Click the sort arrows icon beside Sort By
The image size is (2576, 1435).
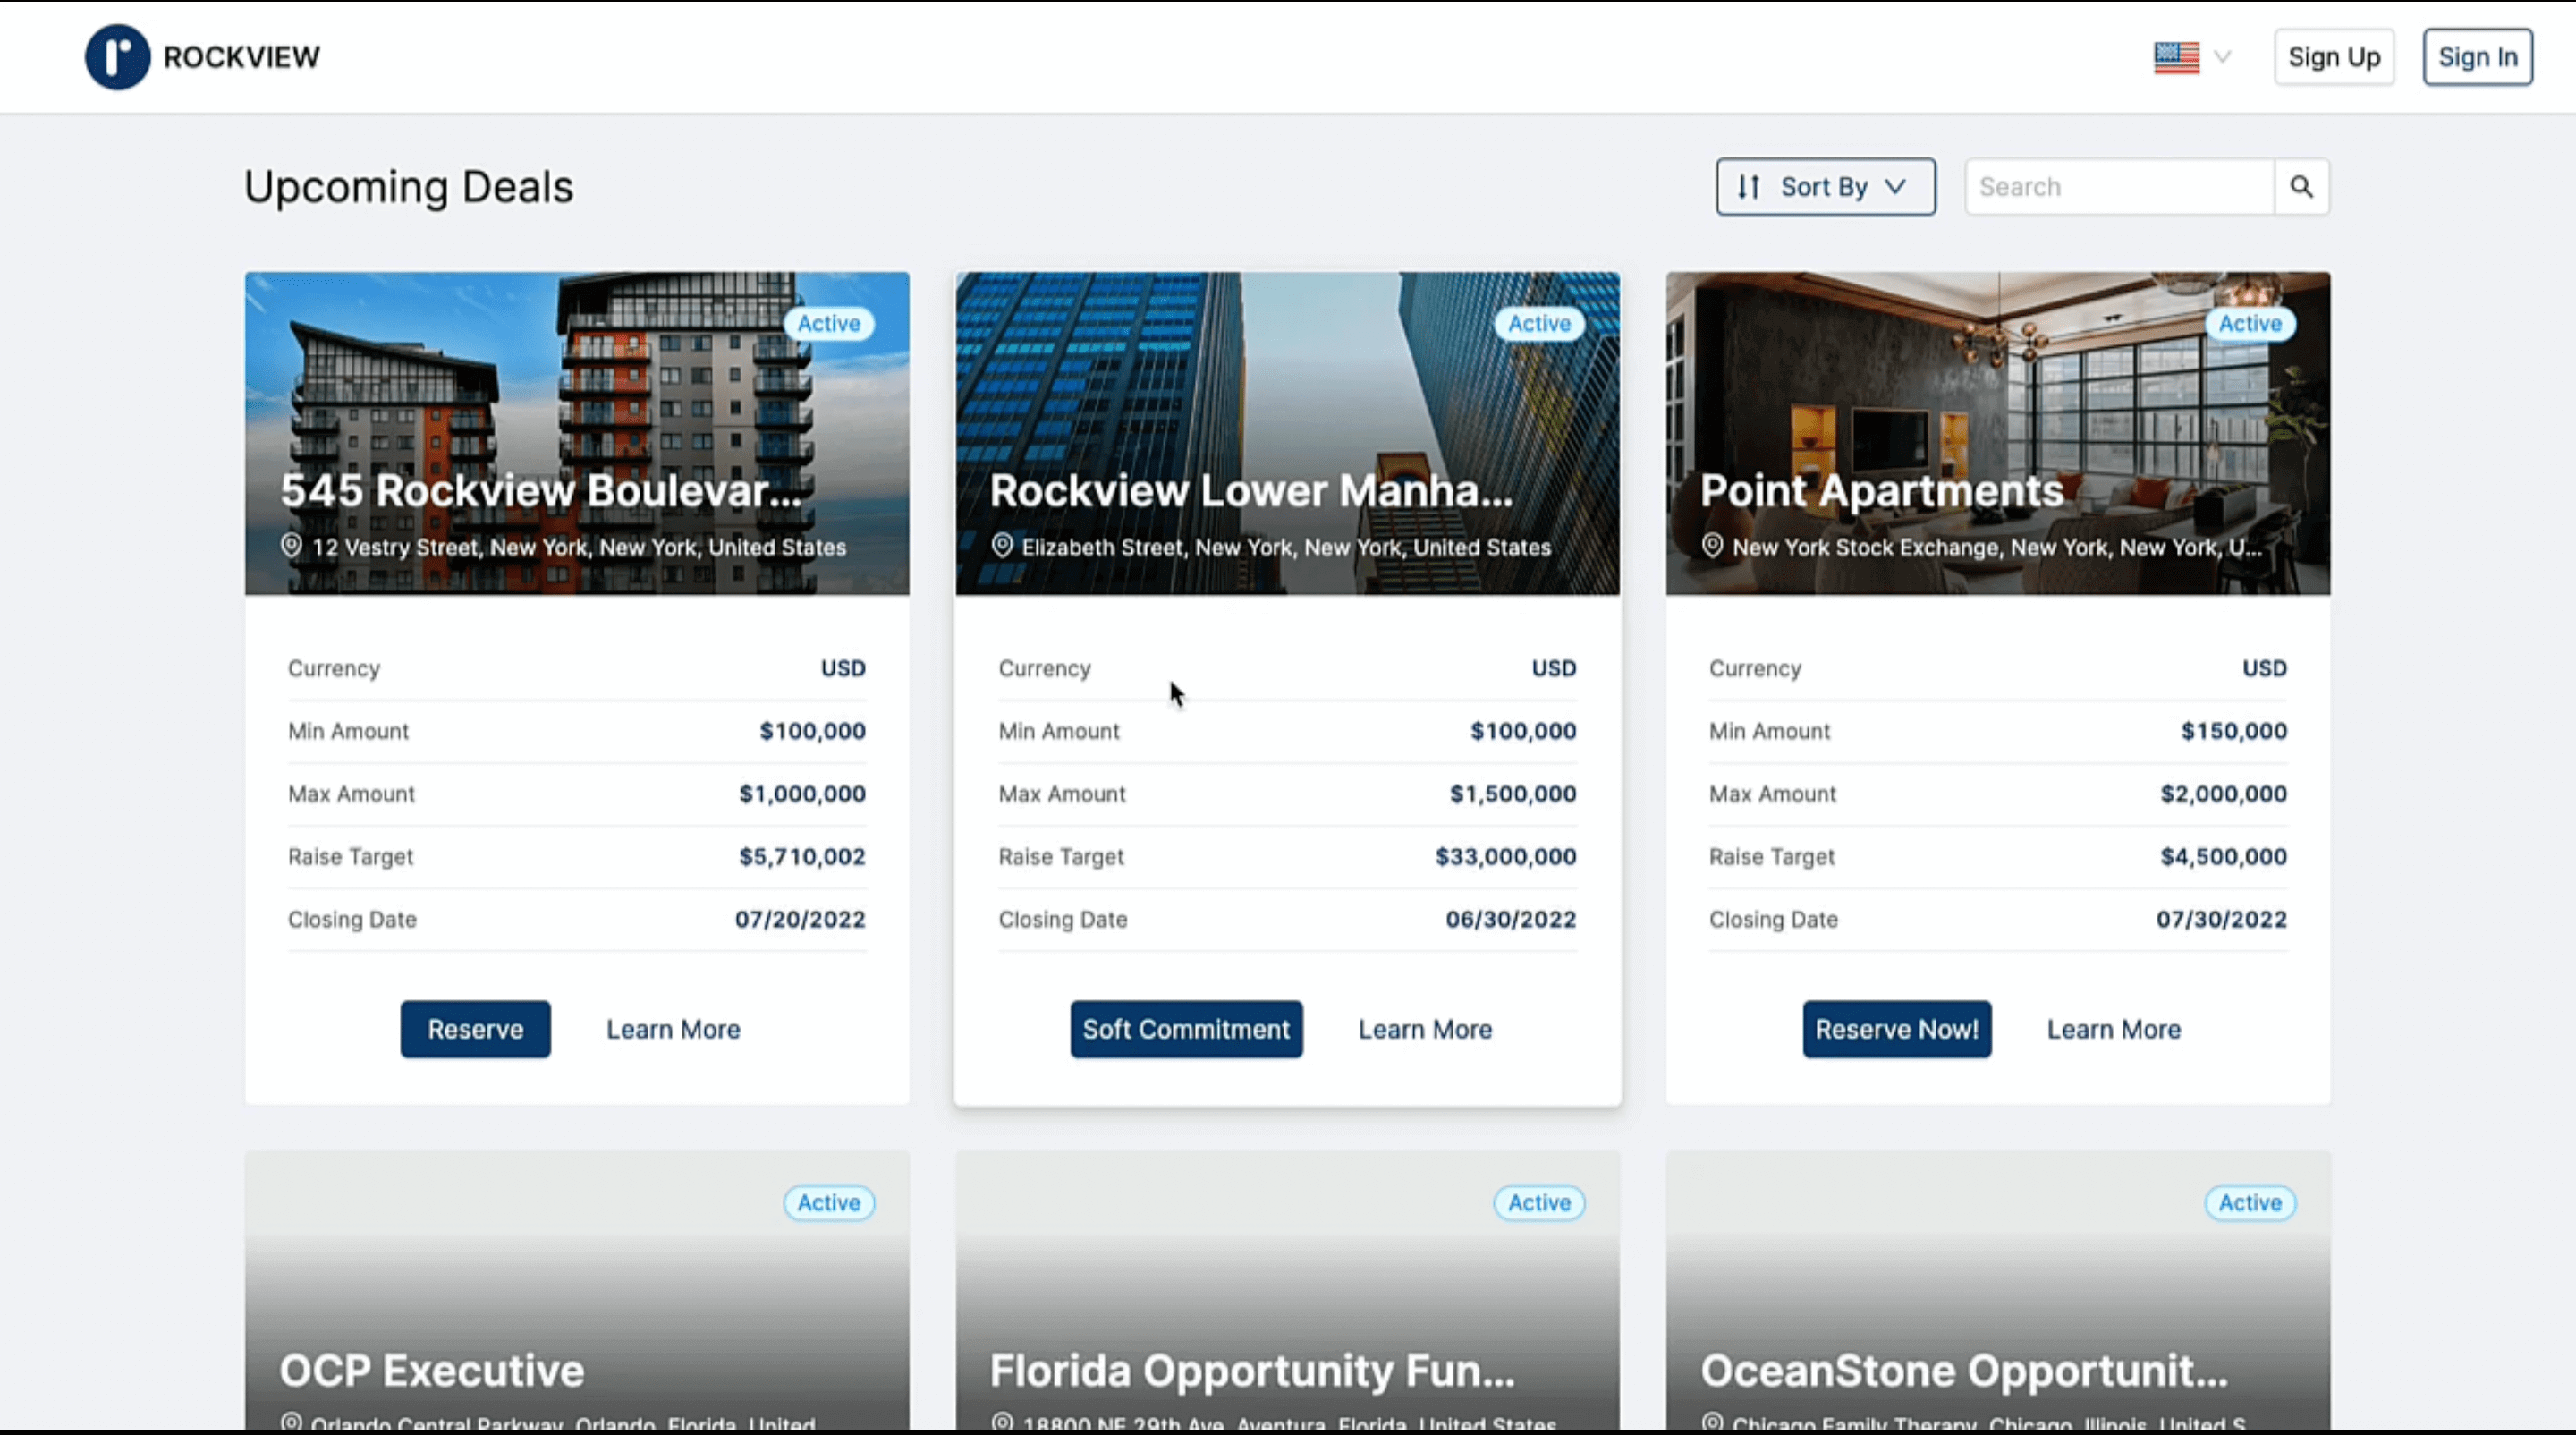click(x=1749, y=186)
